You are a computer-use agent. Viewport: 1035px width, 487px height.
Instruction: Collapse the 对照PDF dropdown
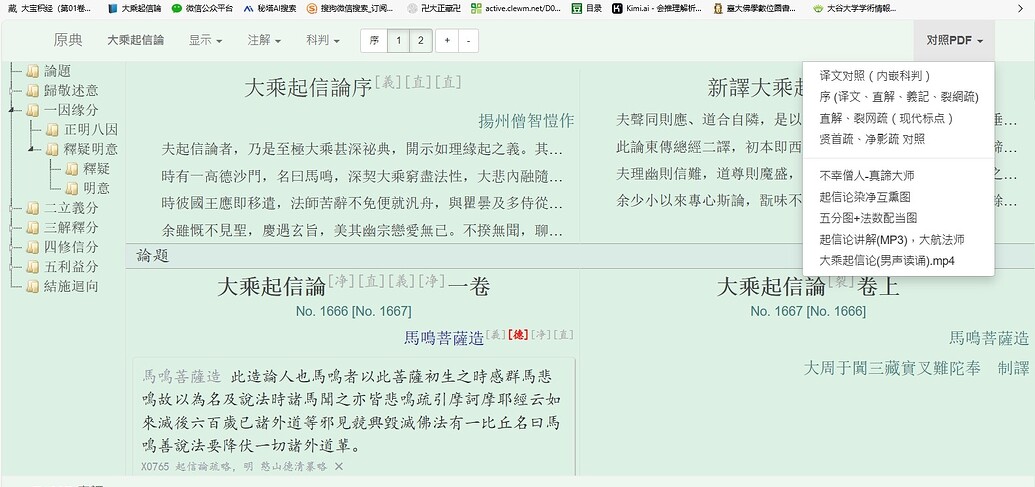[954, 40]
